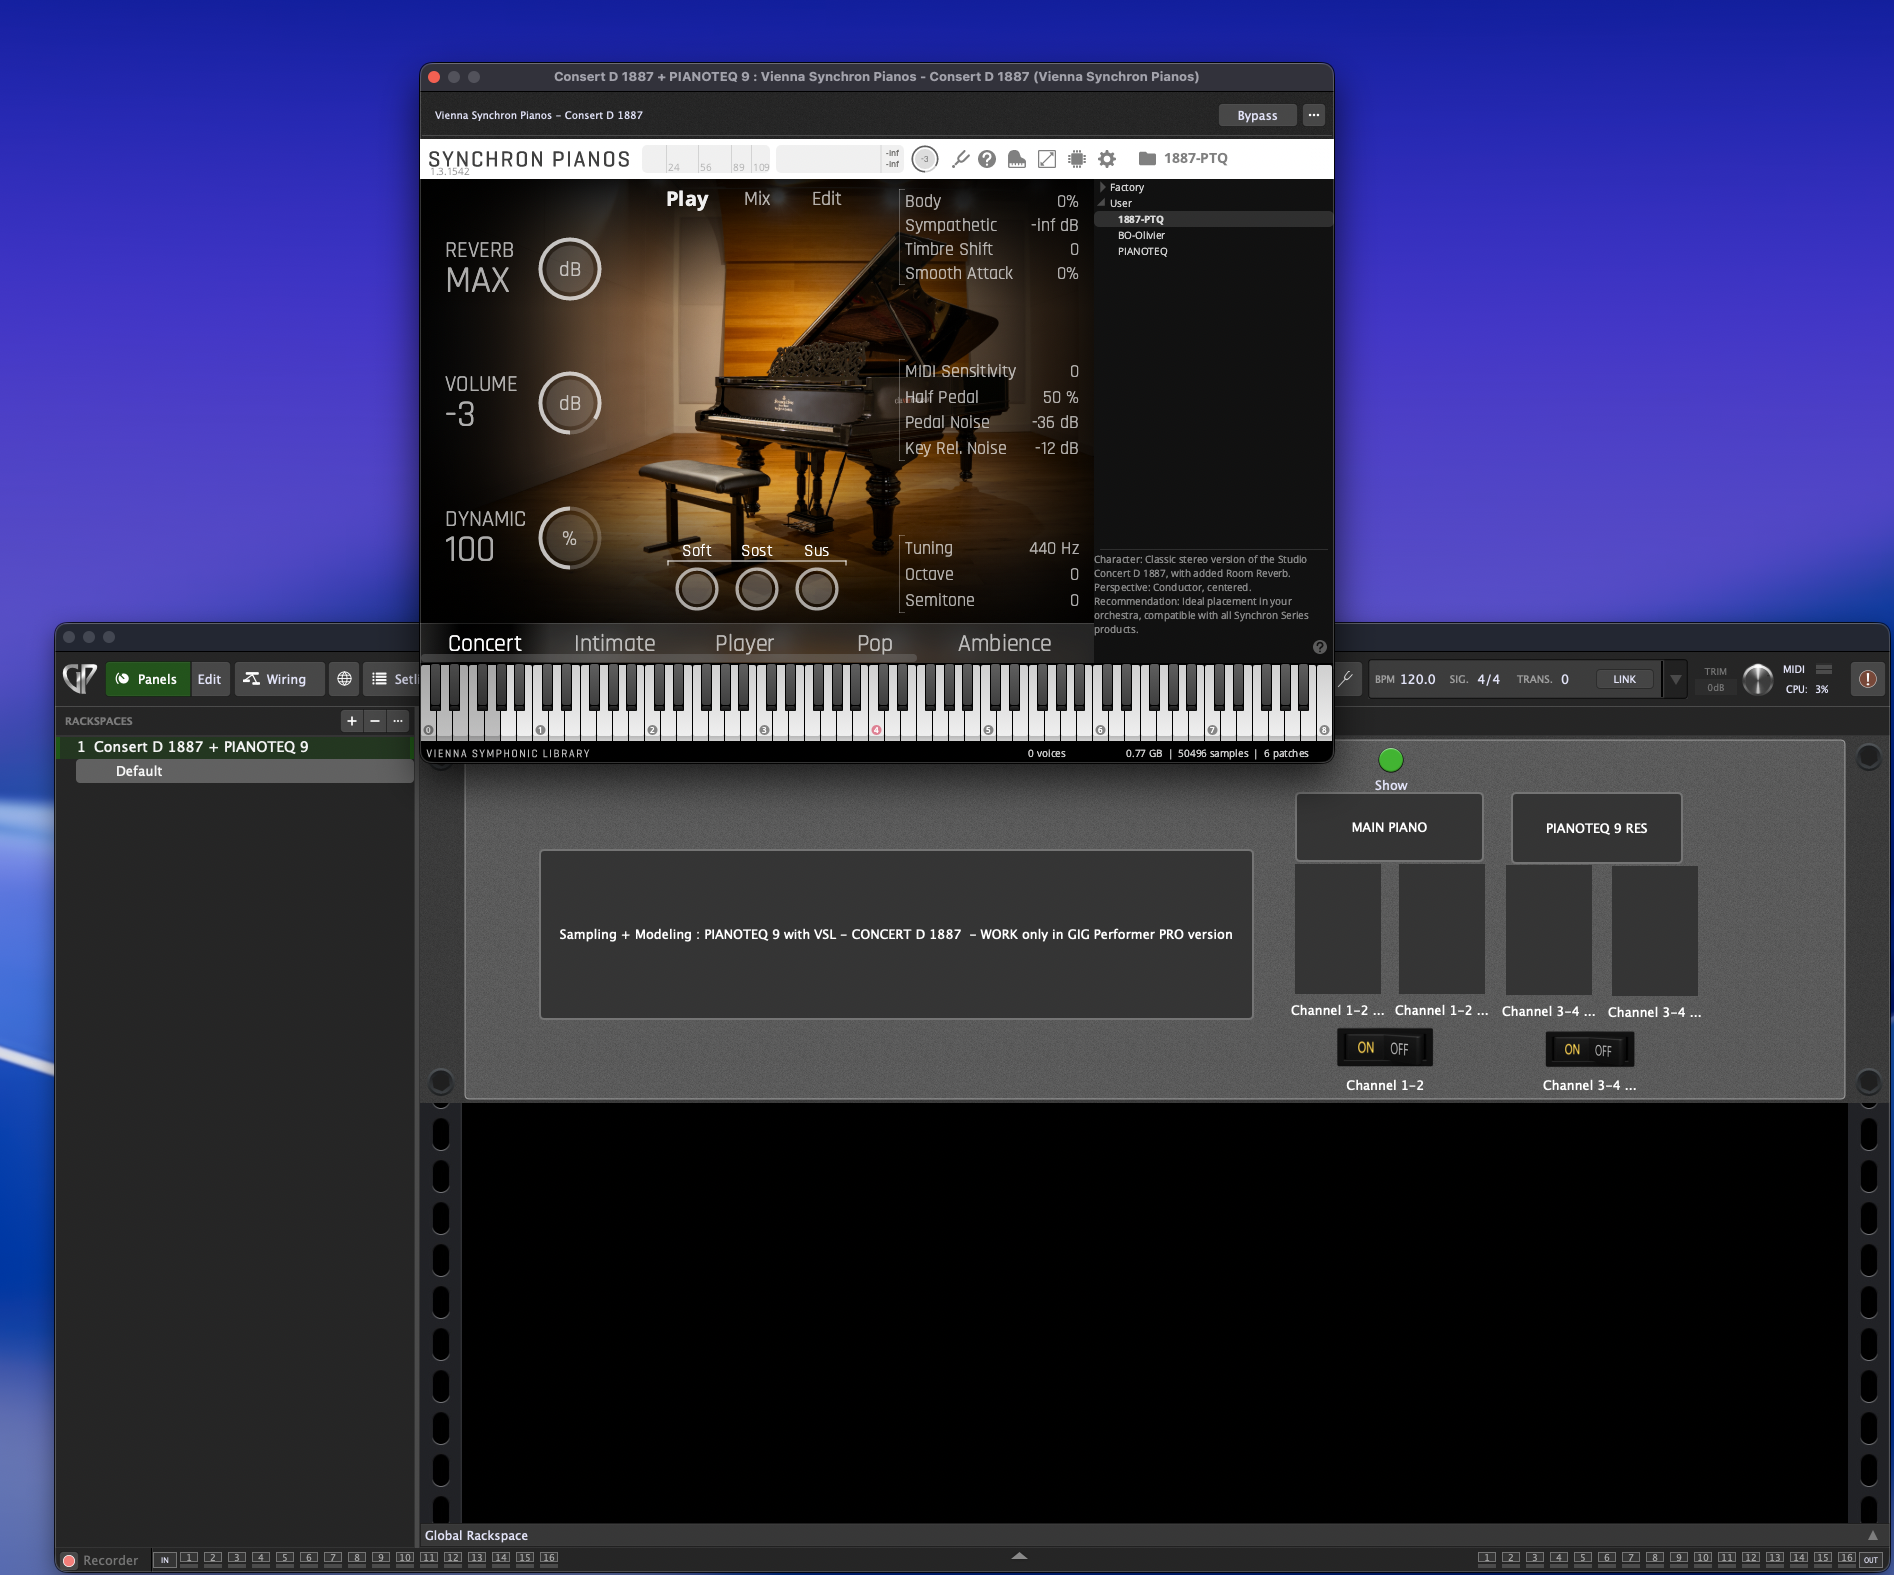
Task: Click the MIDI IN indicator in status bar
Action: [x=165, y=1559]
